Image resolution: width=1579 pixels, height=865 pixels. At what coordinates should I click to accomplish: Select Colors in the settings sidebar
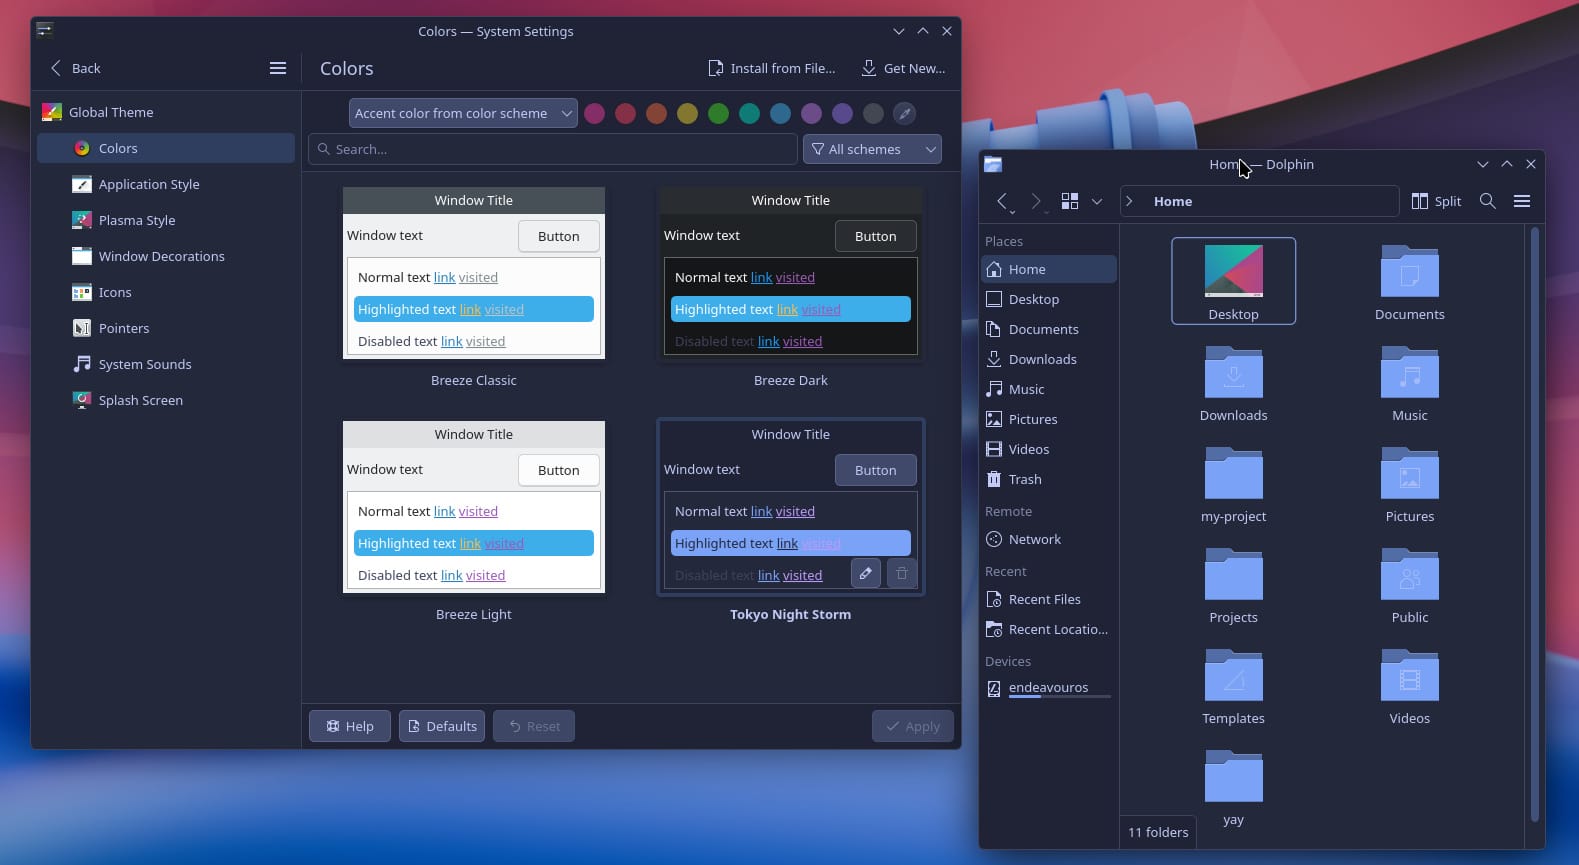(166, 148)
